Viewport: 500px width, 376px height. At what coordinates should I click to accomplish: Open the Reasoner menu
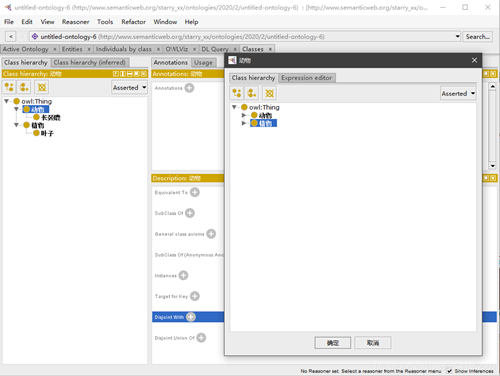coord(76,22)
